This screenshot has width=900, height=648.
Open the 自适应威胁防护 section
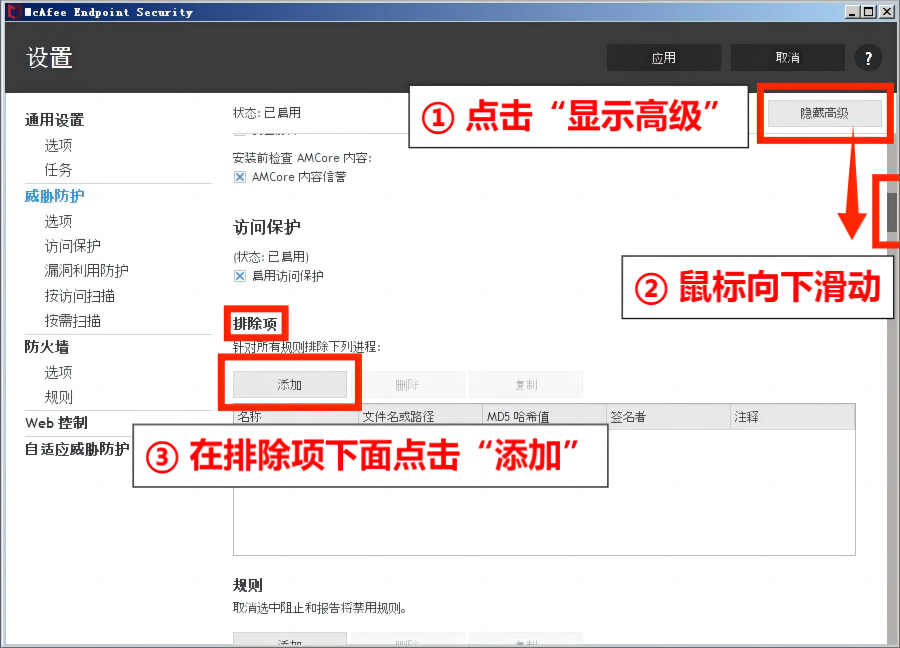pos(77,449)
